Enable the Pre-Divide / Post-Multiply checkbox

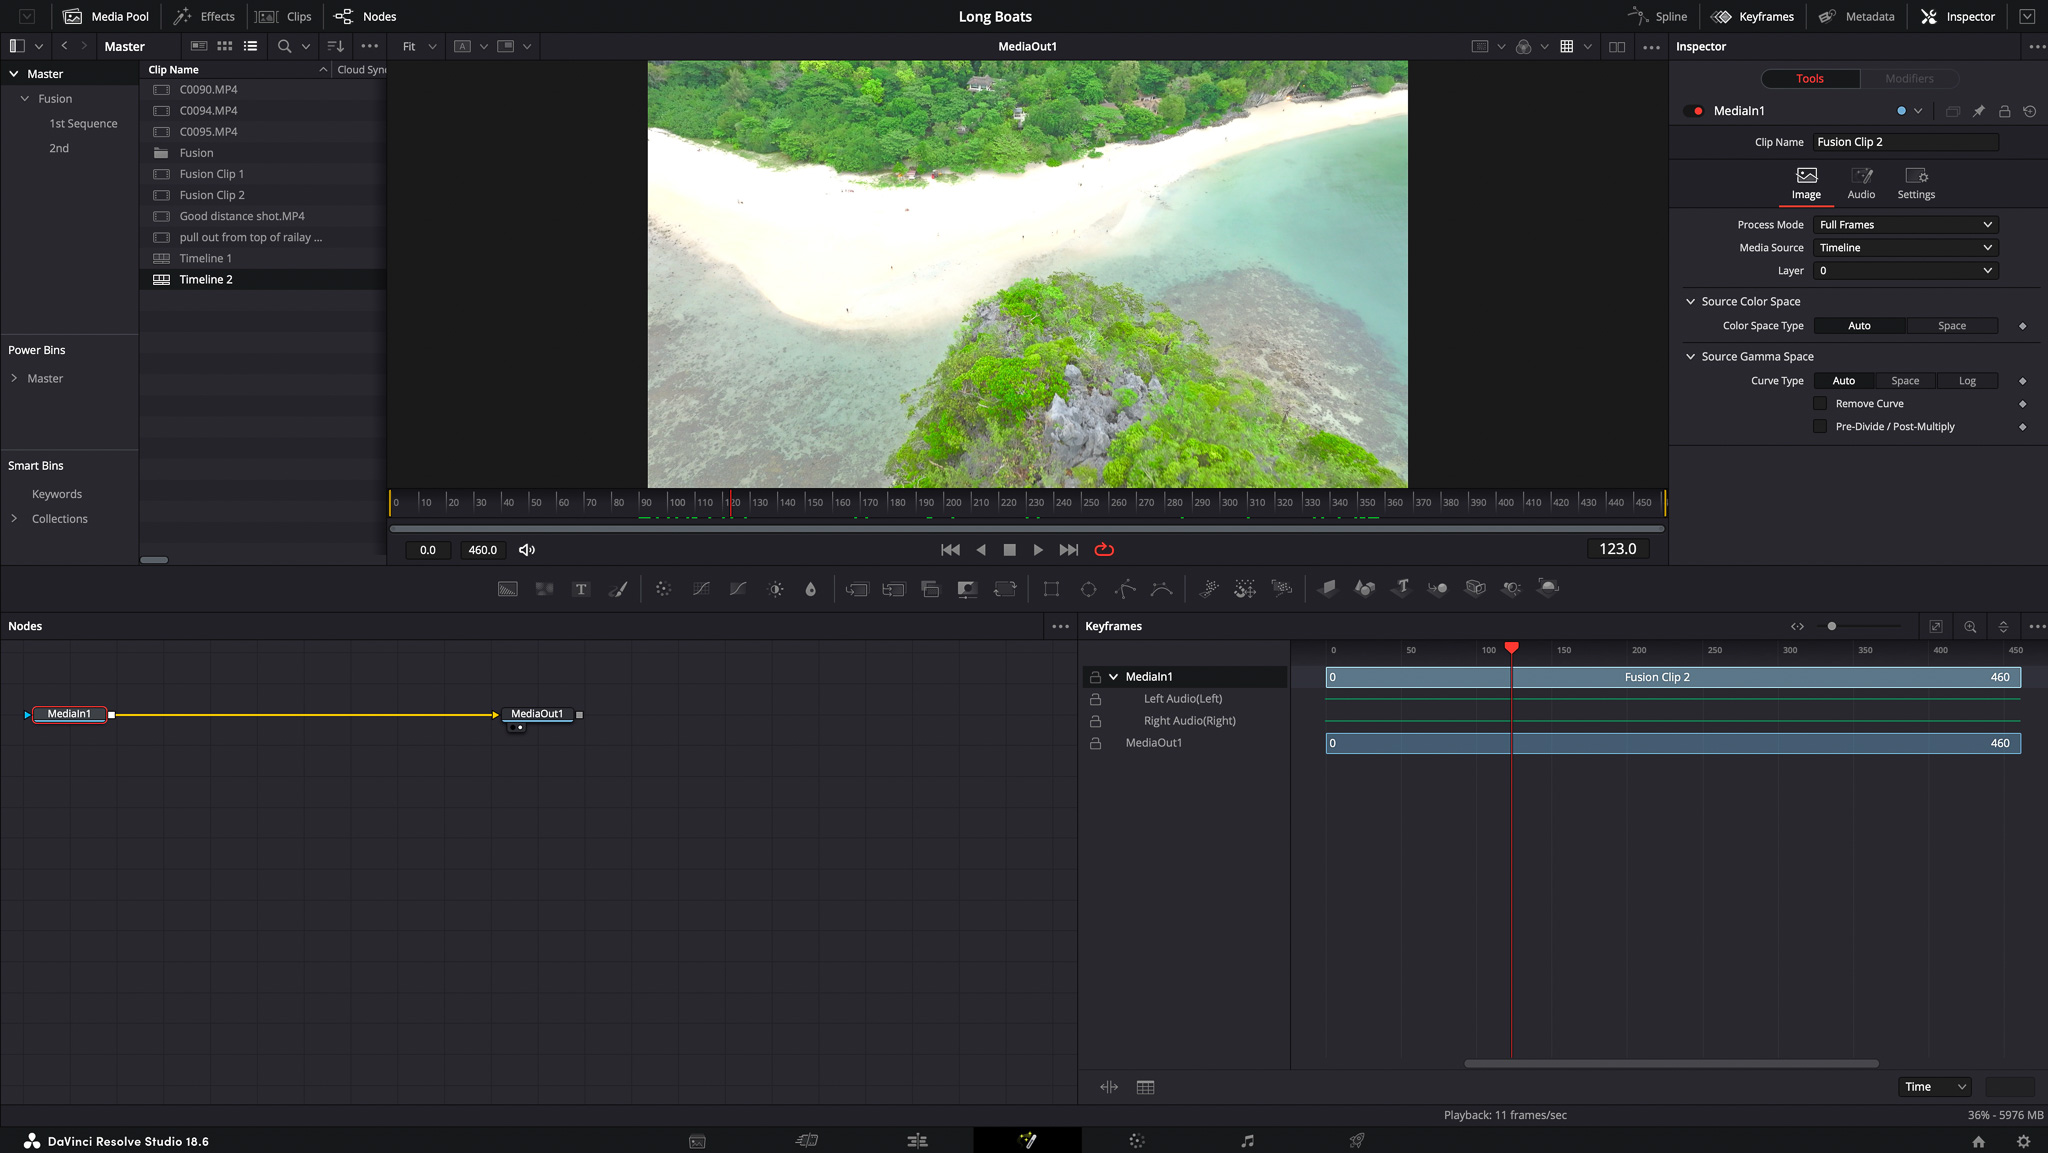1820,427
